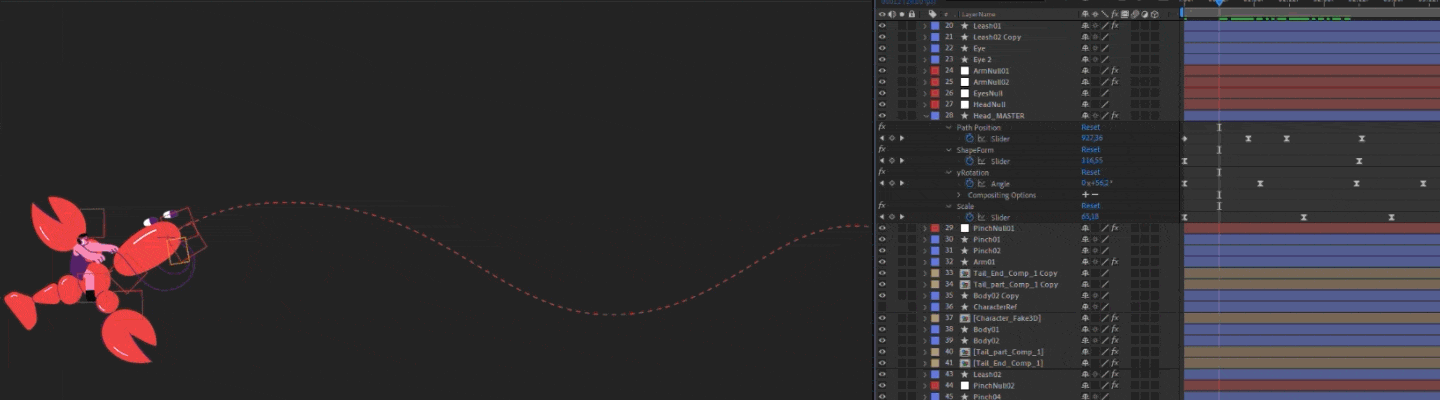Viewport: 1440px width, 400px height.
Task: Toggle eye icon for HeadNull layer
Action: point(882,104)
